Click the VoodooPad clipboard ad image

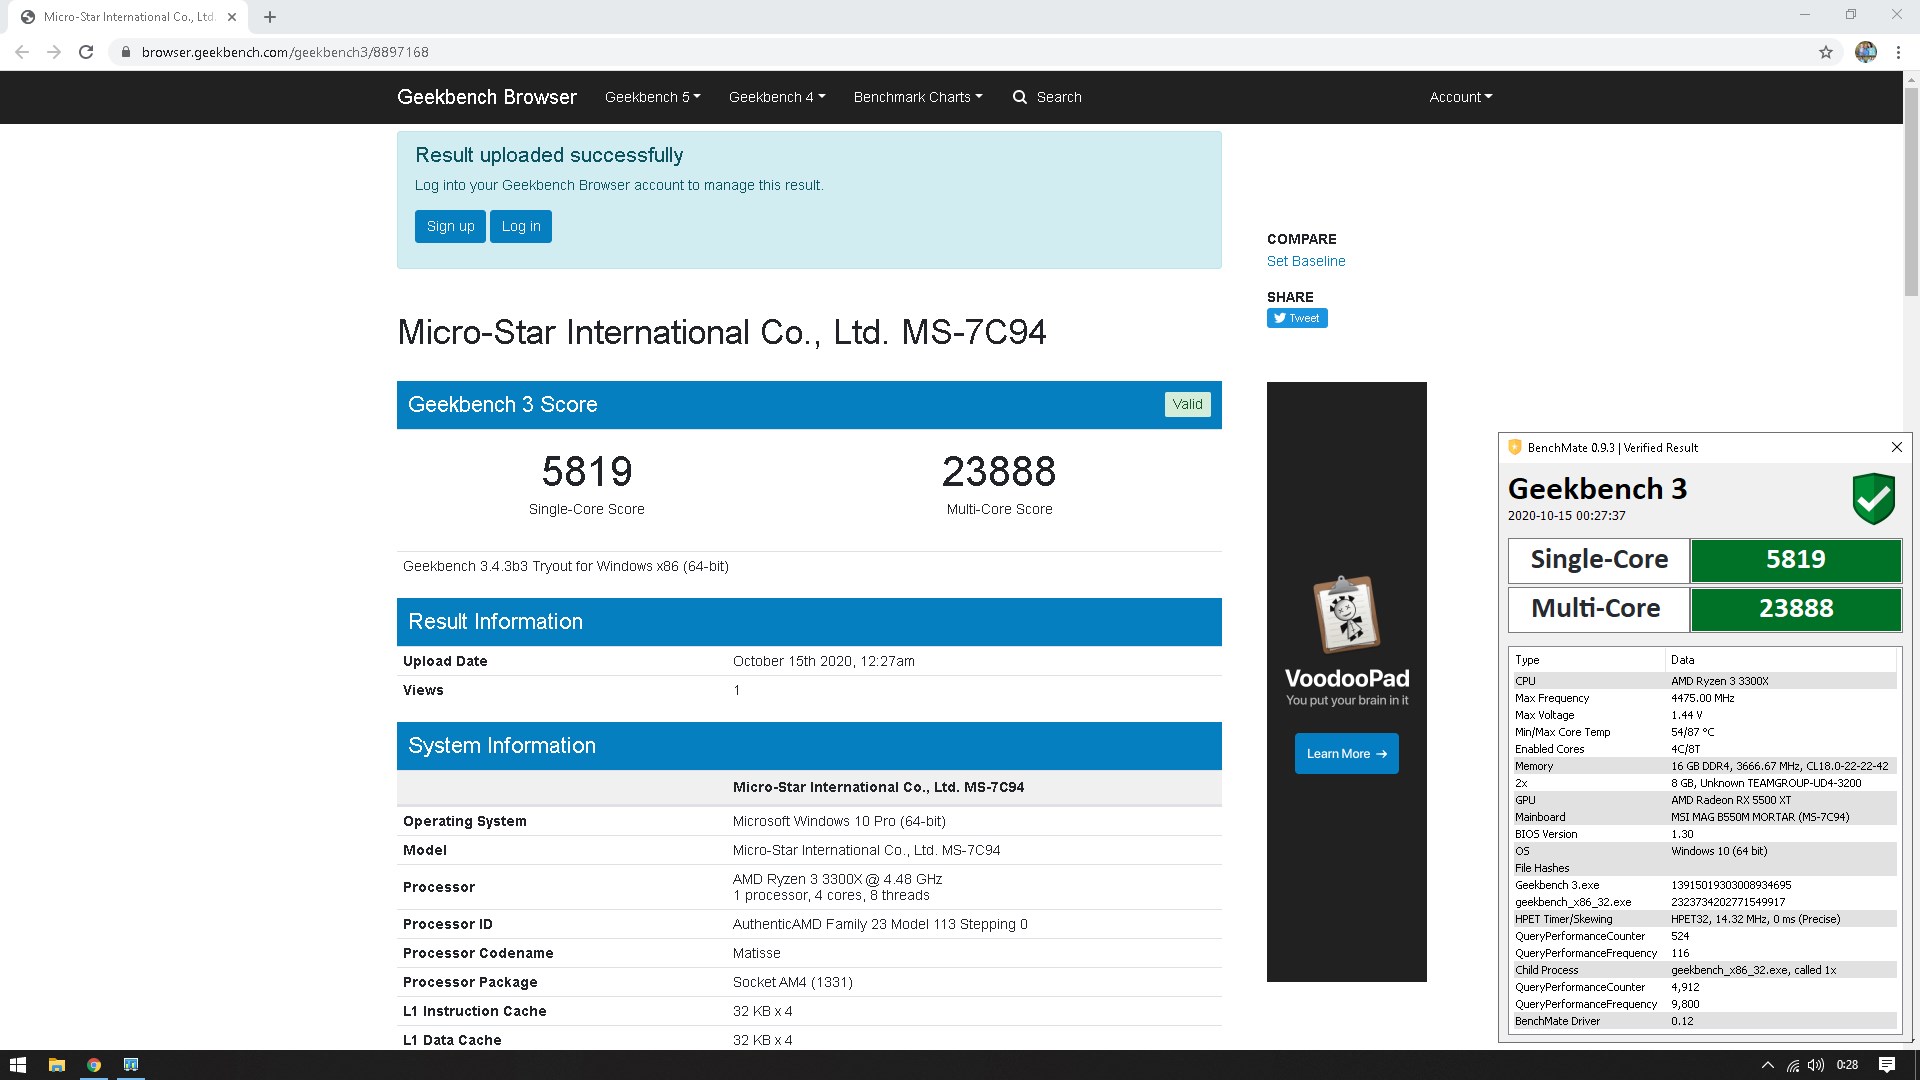coord(1346,614)
